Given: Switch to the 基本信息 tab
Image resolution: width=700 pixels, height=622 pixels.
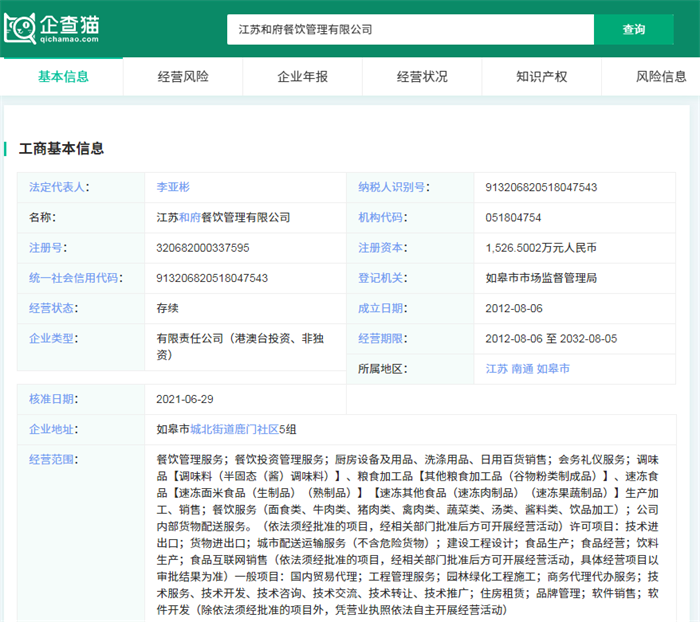Looking at the screenshot, I should tap(63, 76).
